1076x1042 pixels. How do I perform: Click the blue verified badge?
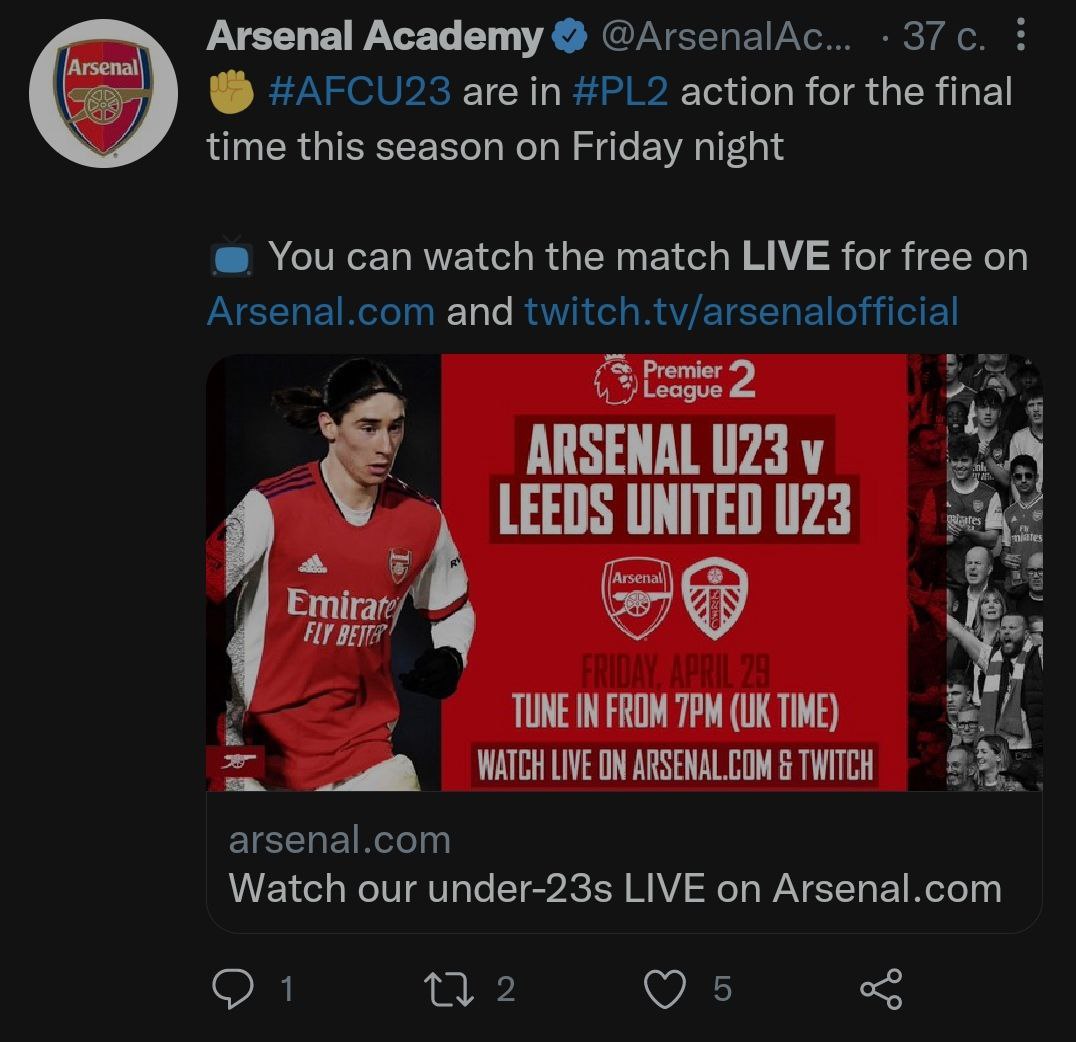[x=570, y=37]
